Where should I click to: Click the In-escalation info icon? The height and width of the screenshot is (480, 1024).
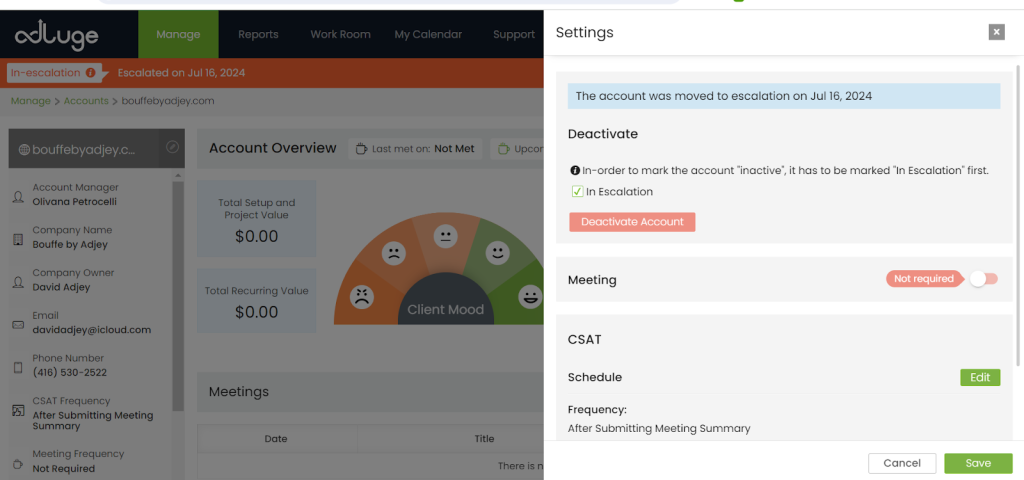91,73
